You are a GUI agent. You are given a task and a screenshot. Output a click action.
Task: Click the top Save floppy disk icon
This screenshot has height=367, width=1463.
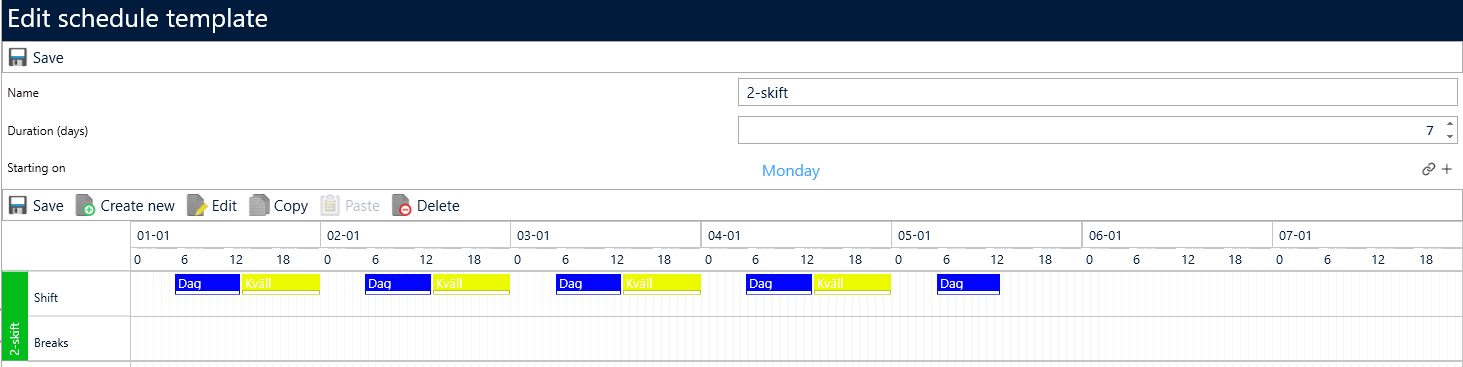point(17,58)
